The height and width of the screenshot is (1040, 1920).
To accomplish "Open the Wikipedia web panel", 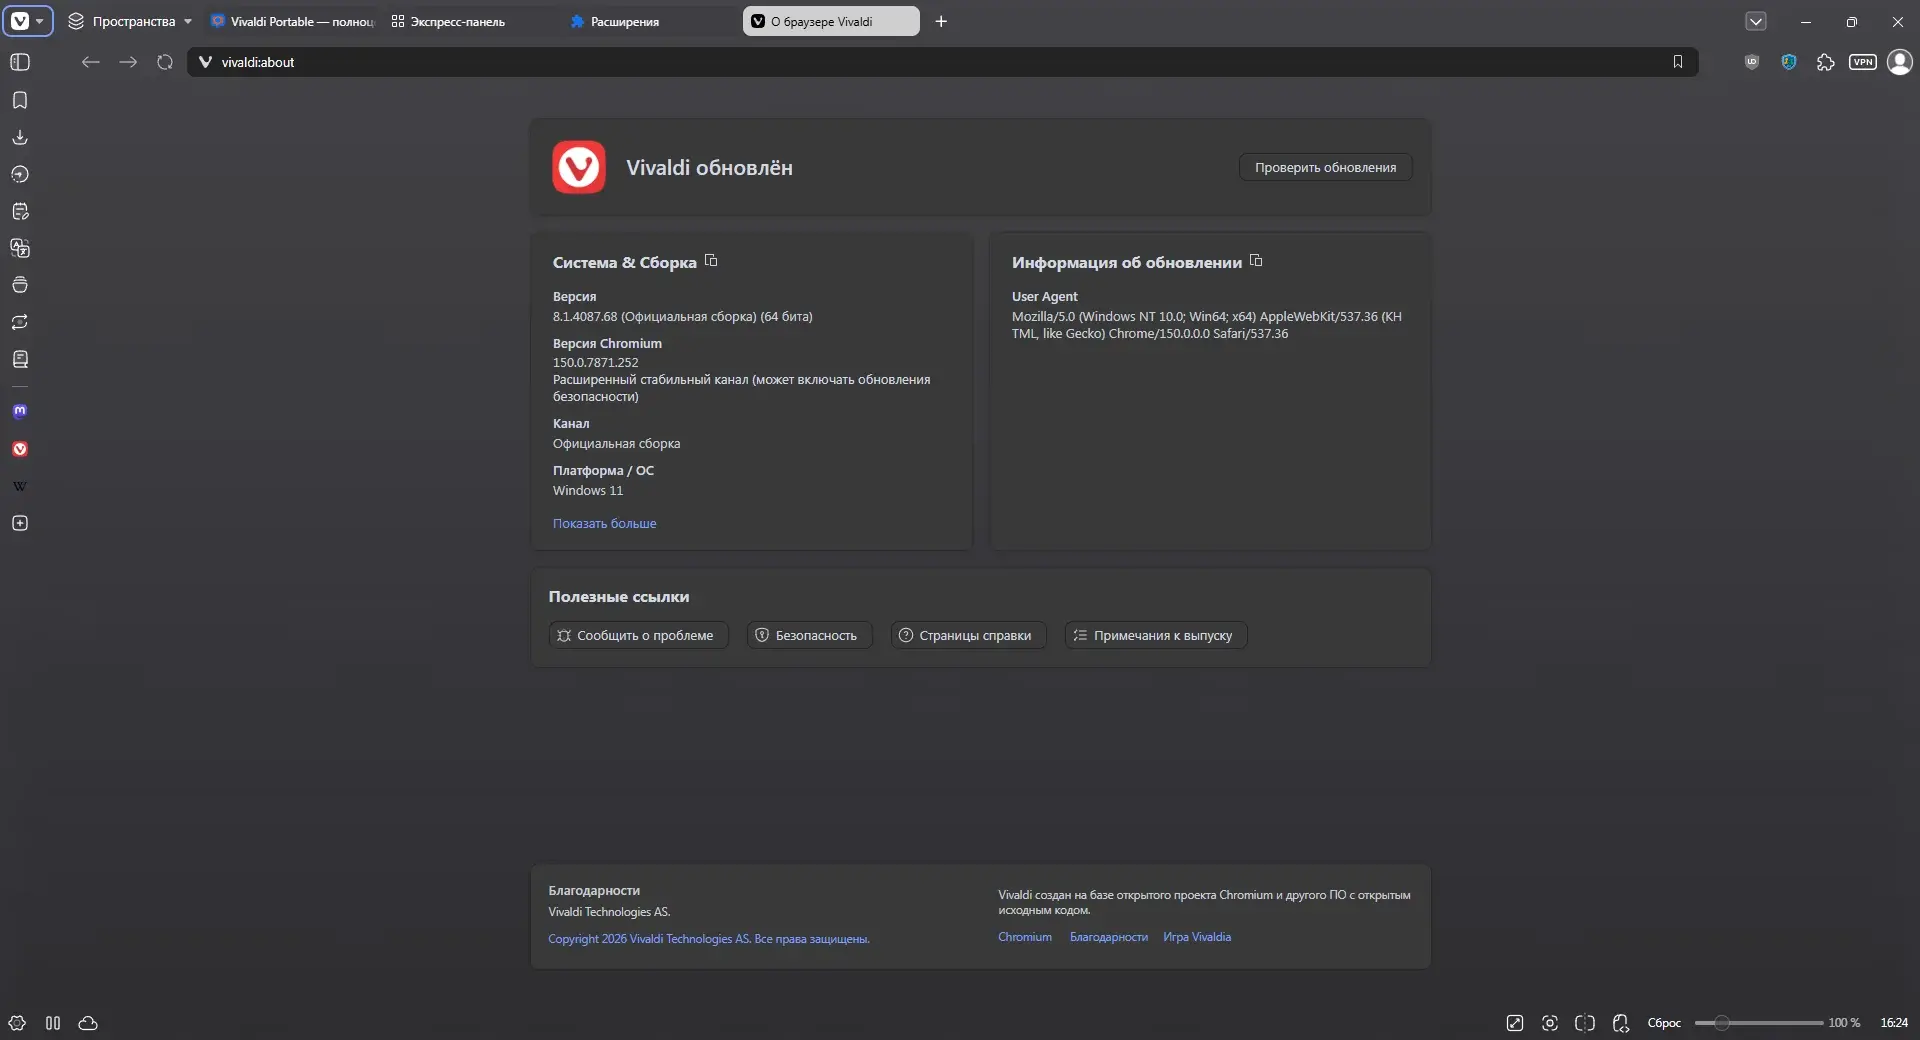I will coord(20,486).
